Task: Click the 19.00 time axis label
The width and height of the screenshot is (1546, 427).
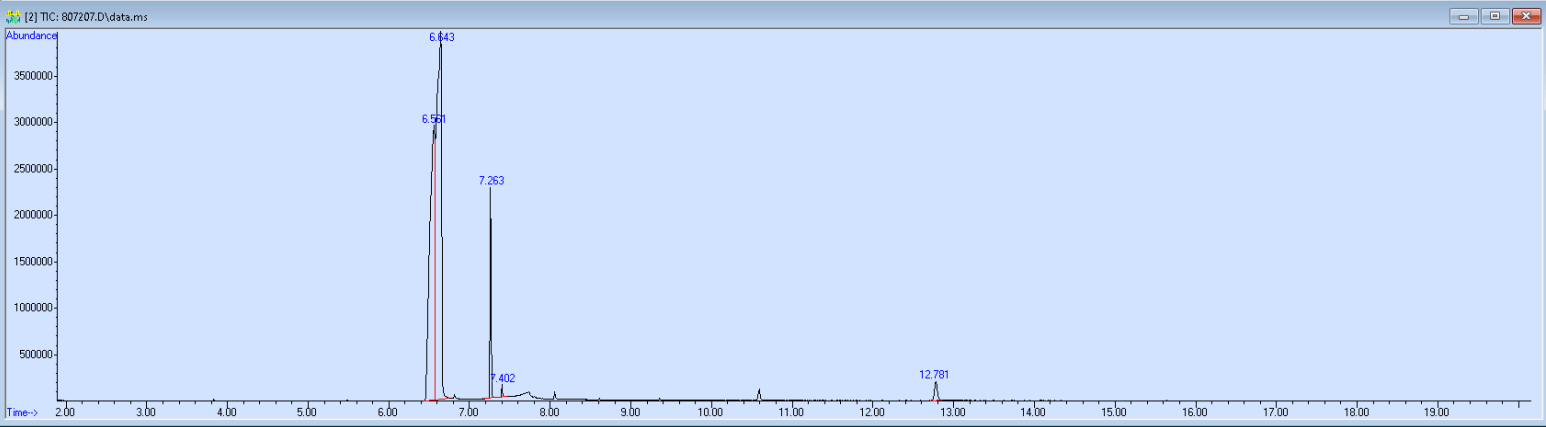Action: click(x=1437, y=412)
